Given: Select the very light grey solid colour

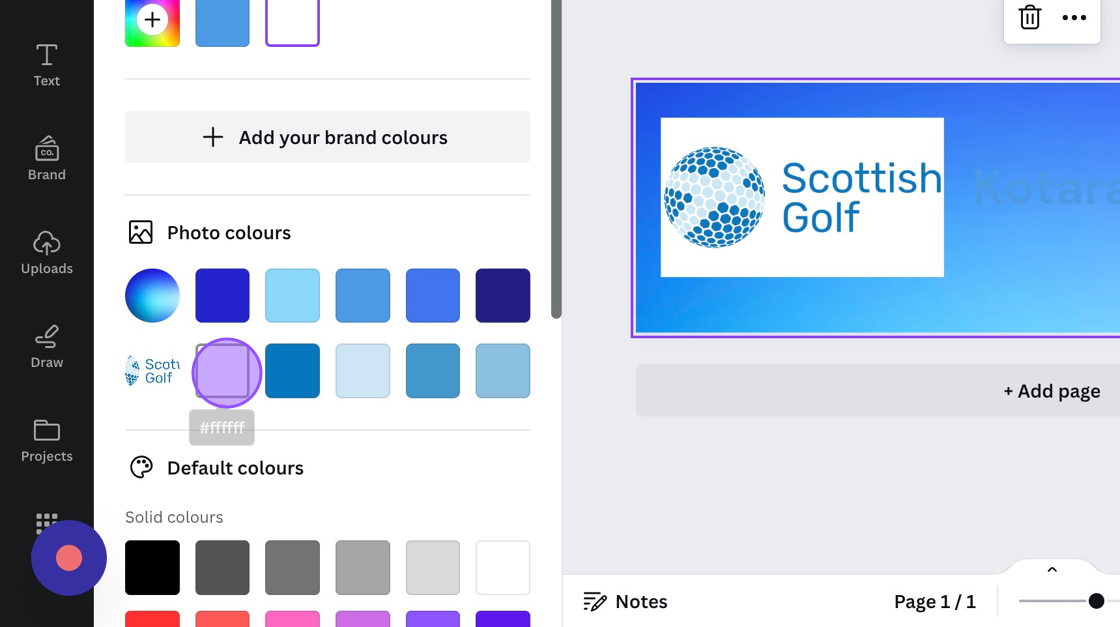Looking at the screenshot, I should click(x=432, y=568).
